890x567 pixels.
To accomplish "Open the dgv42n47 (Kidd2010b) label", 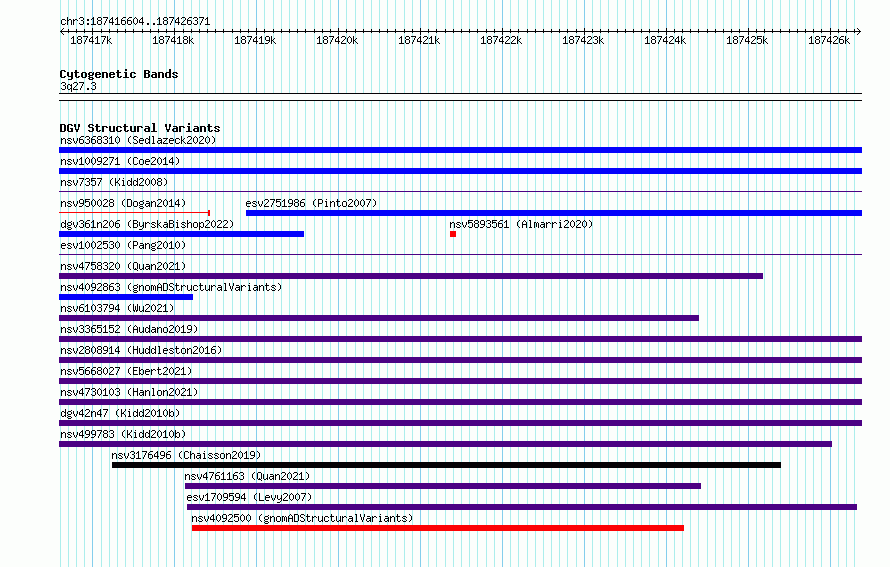I will pyautogui.click(x=120, y=413).
